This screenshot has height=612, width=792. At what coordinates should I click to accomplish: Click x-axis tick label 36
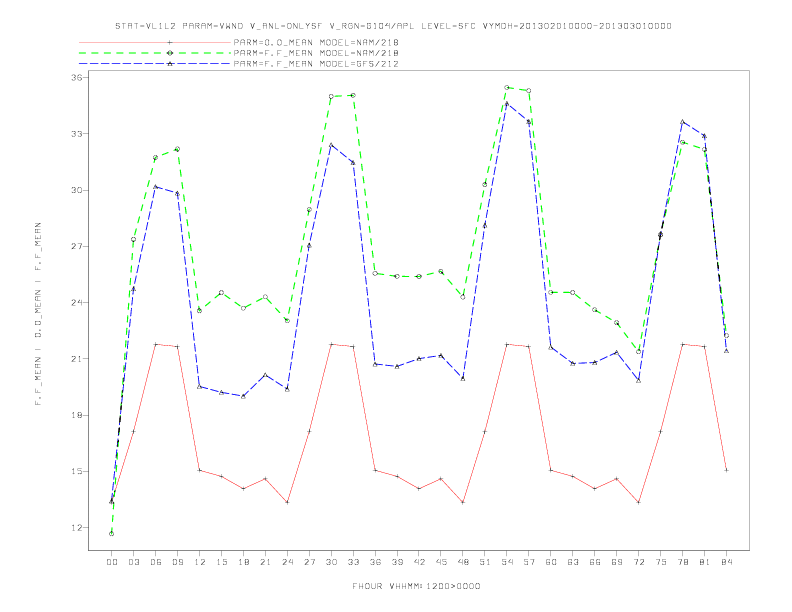(x=375, y=562)
